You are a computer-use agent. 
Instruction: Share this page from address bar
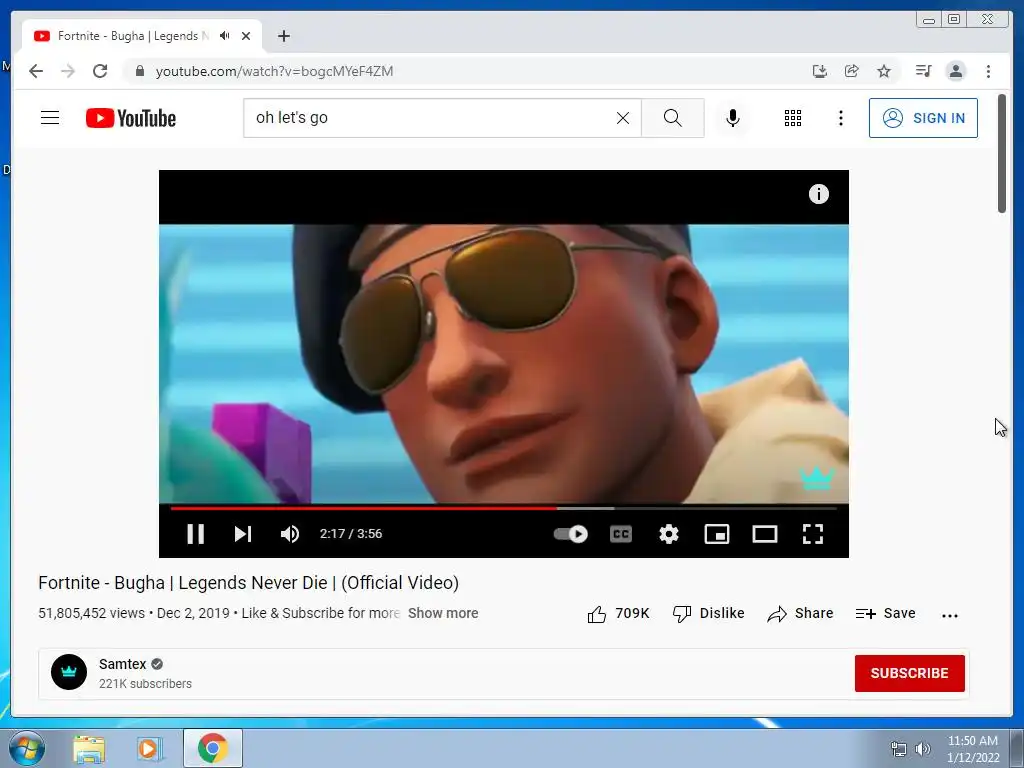click(852, 71)
